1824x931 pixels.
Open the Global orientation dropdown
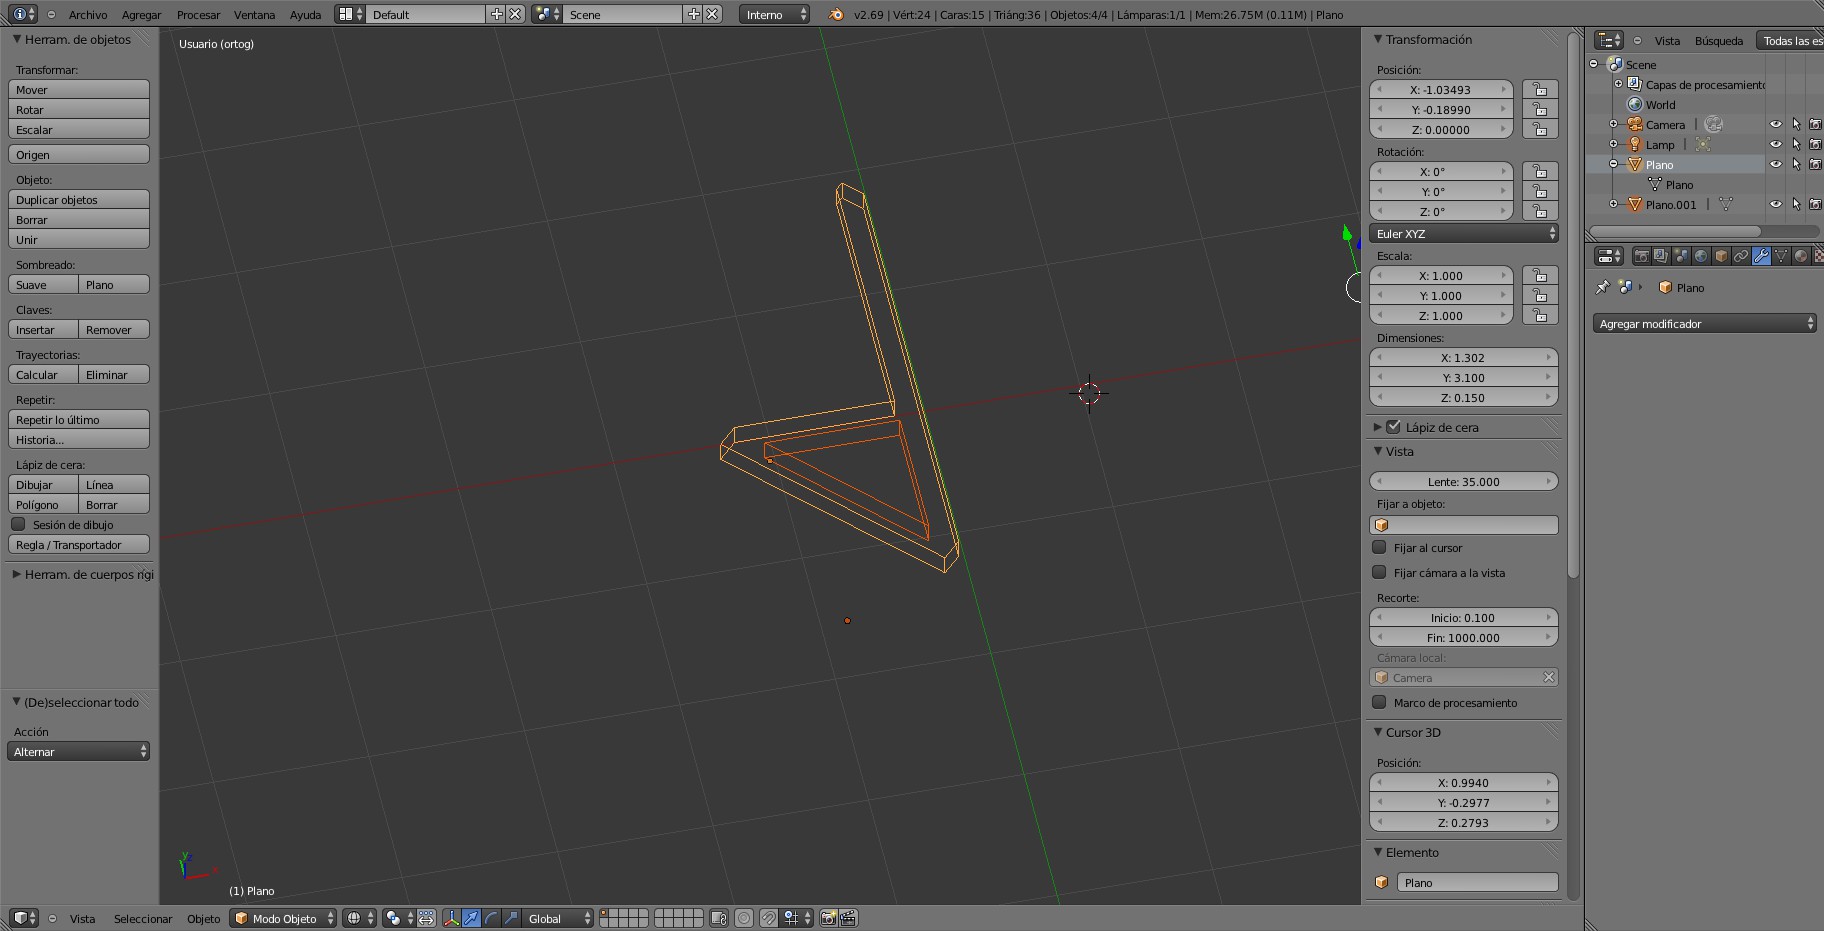(x=558, y=918)
